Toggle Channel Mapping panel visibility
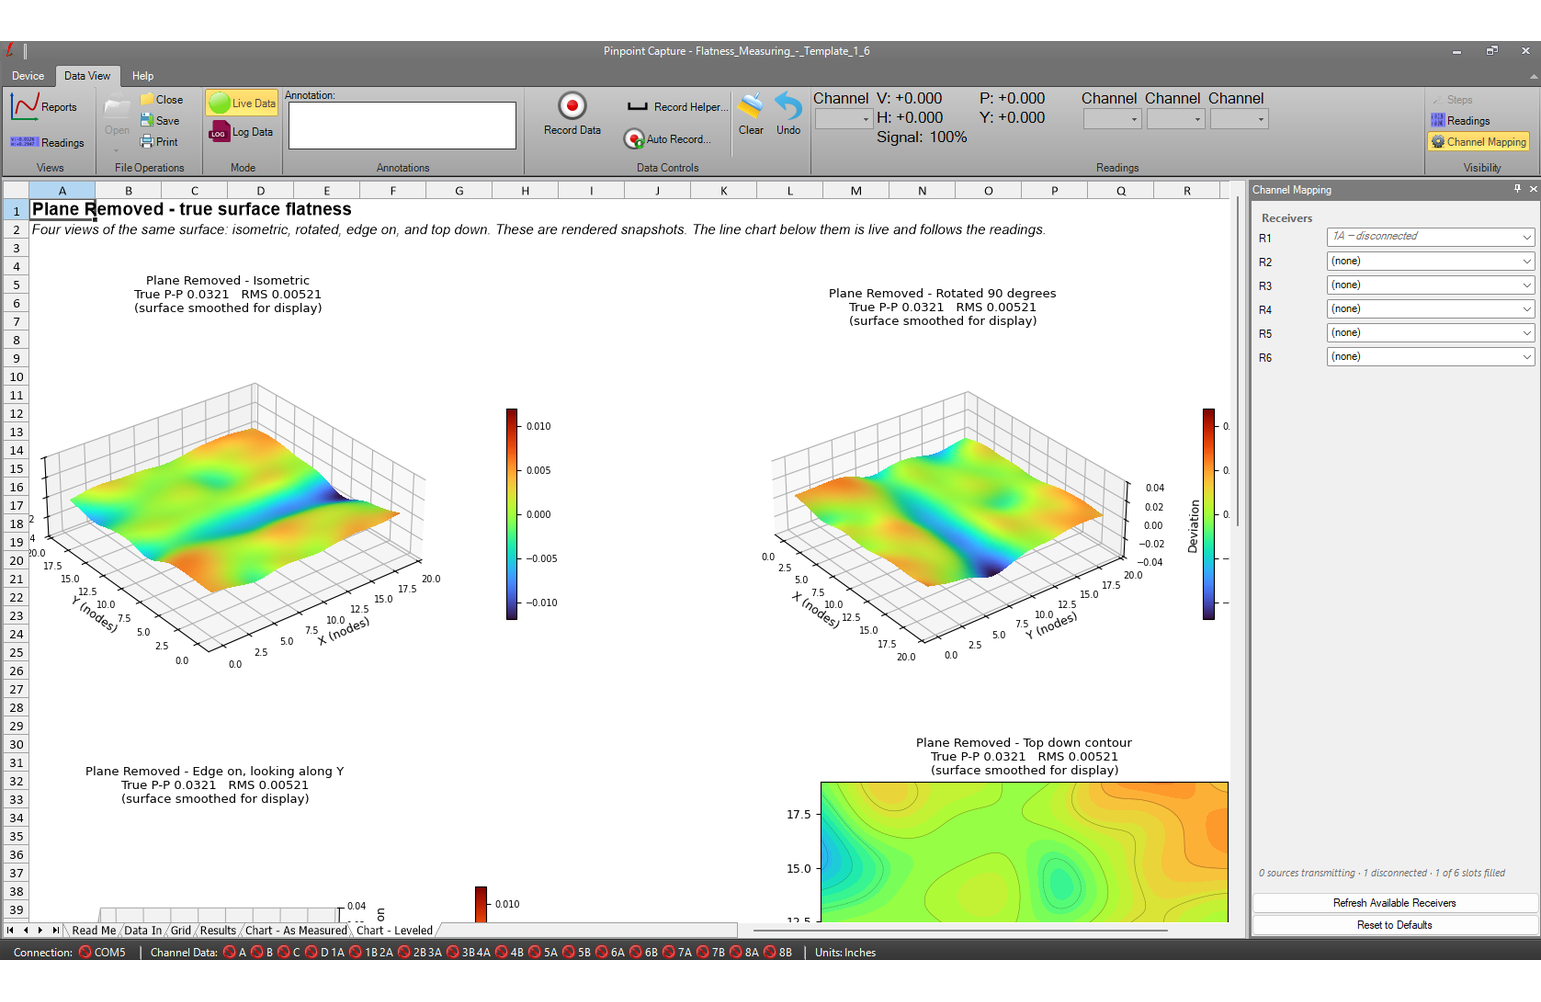The image size is (1541, 1002). pyautogui.click(x=1478, y=142)
